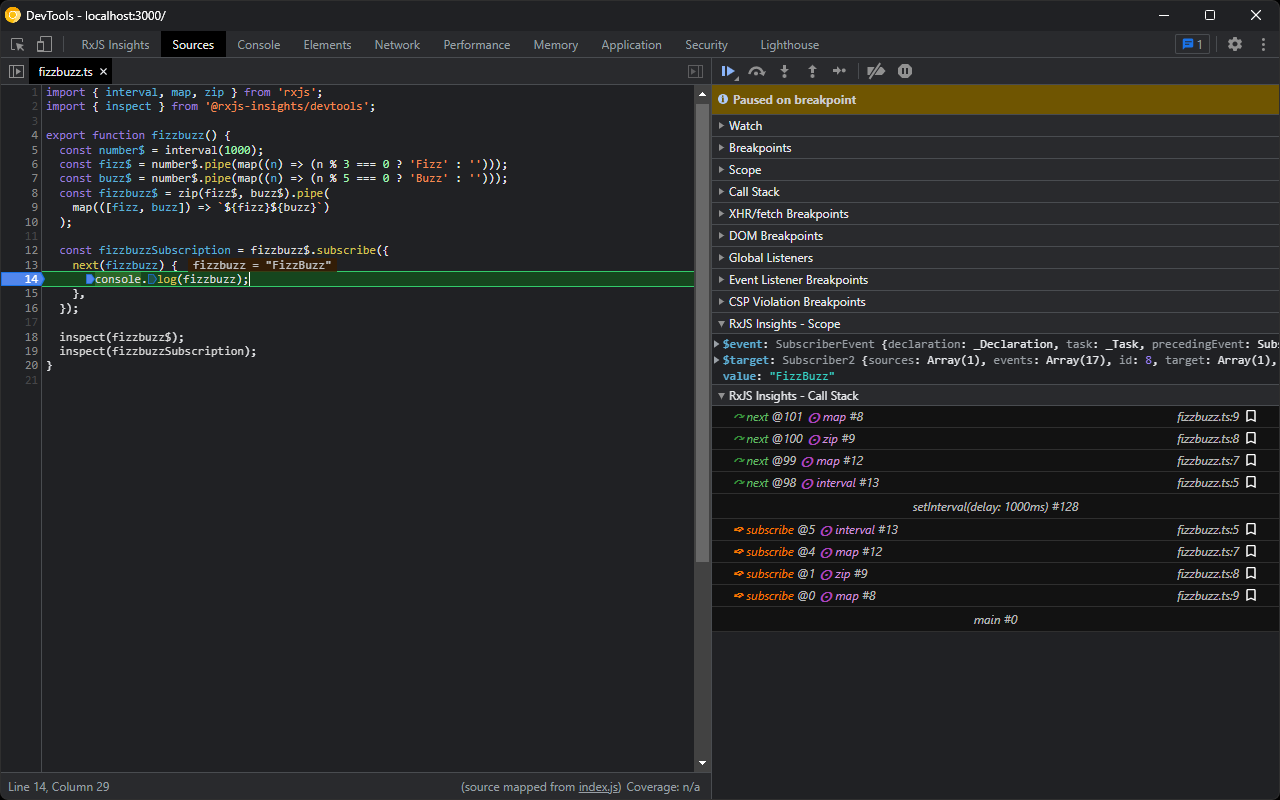
Task: Expand the Watch section
Action: (996, 126)
